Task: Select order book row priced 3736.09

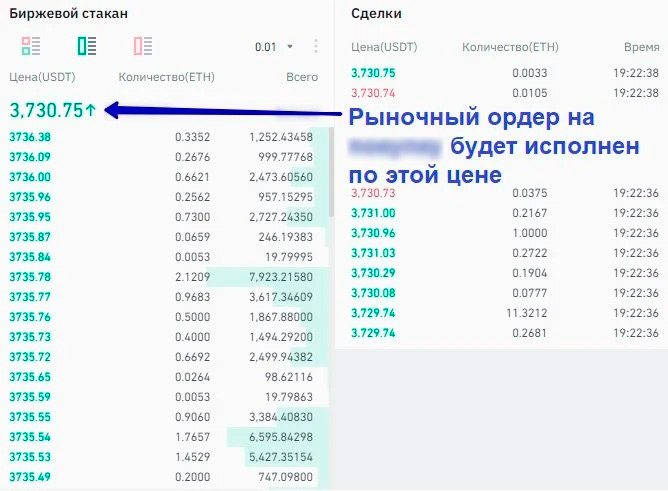Action: click(x=164, y=157)
